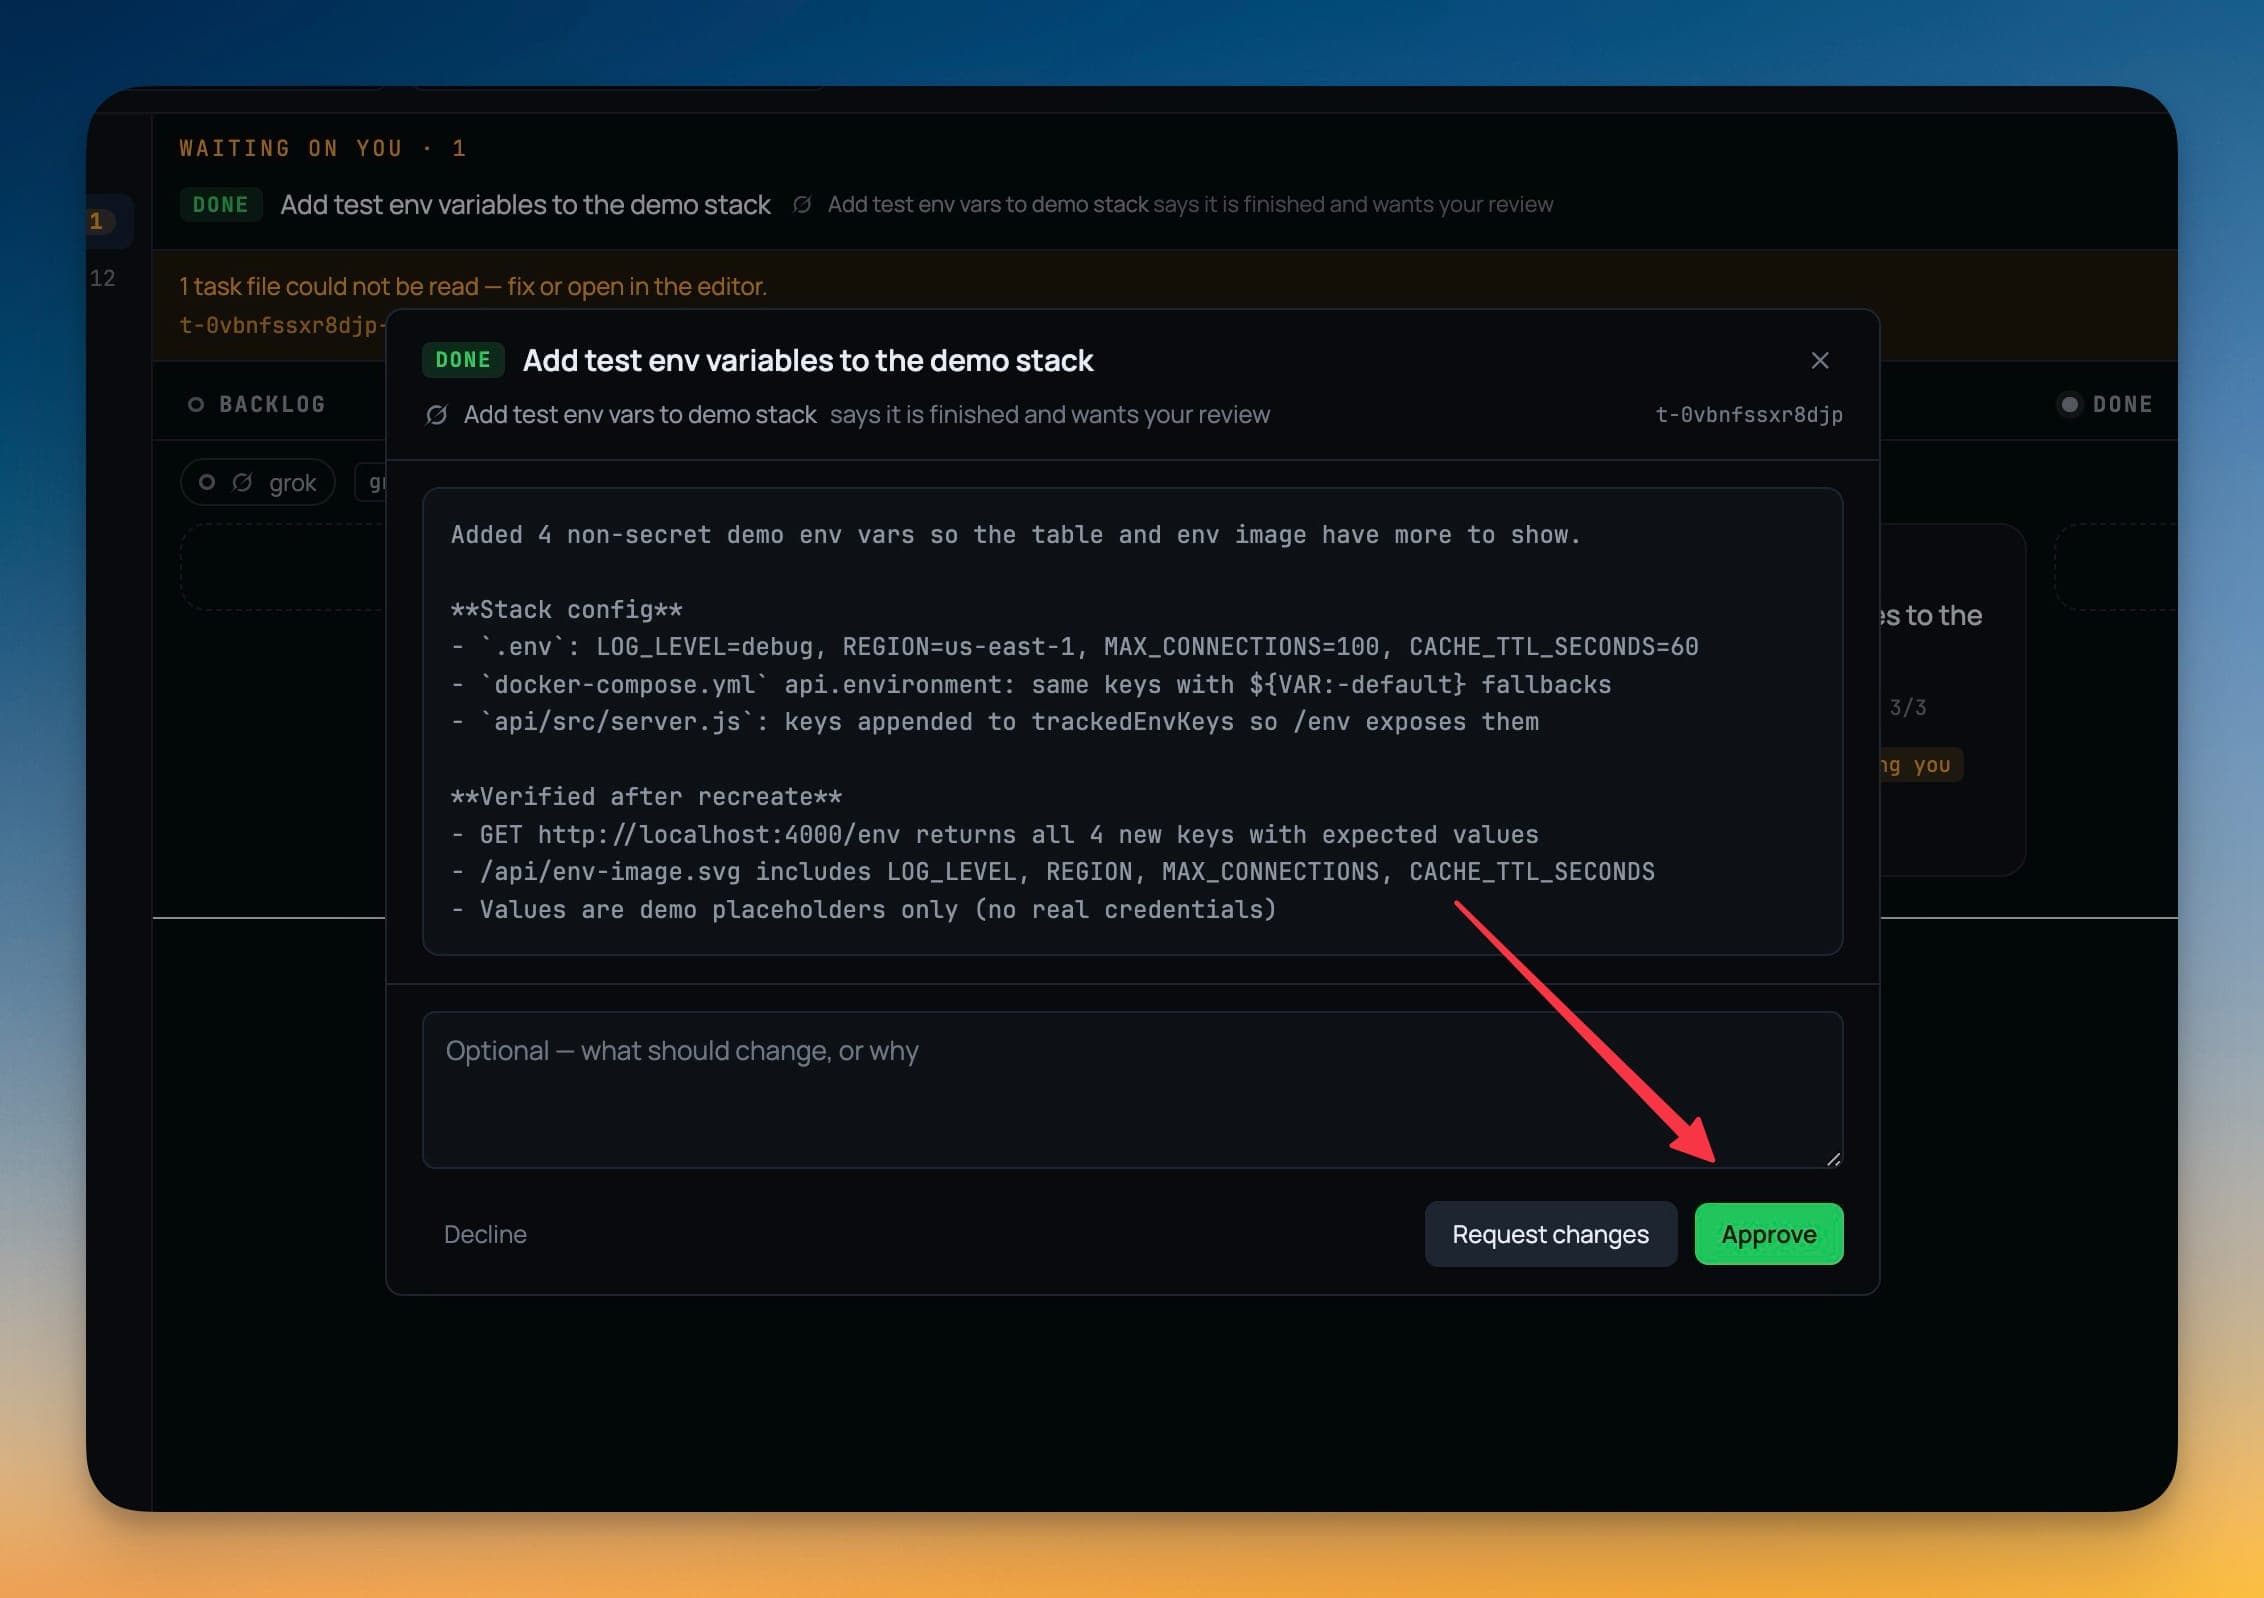Open the sidebar item showing 12
This screenshot has width=2264, height=1598.
point(103,278)
